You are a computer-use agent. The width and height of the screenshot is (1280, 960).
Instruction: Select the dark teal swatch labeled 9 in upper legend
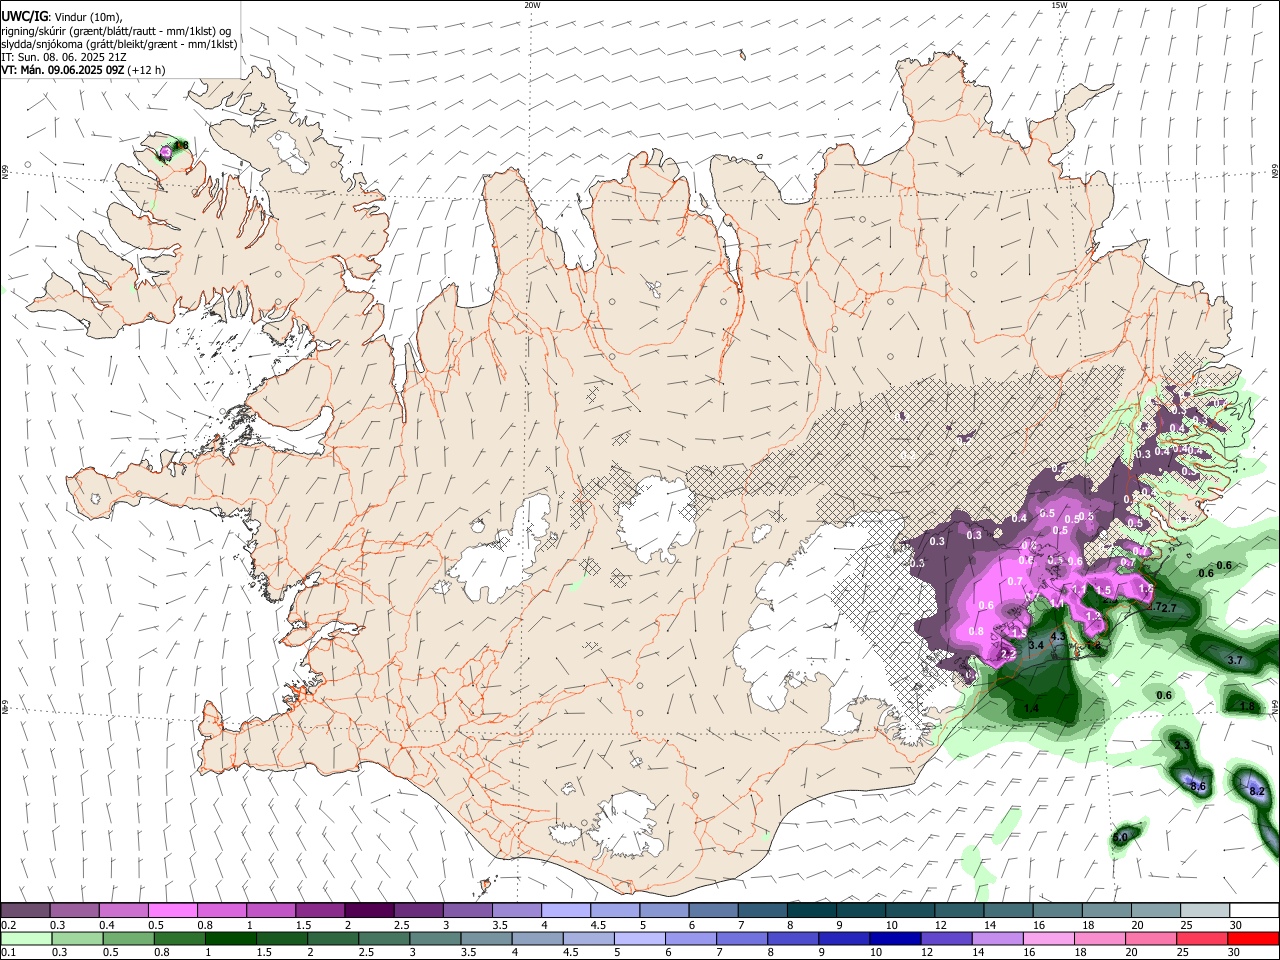[860, 910]
